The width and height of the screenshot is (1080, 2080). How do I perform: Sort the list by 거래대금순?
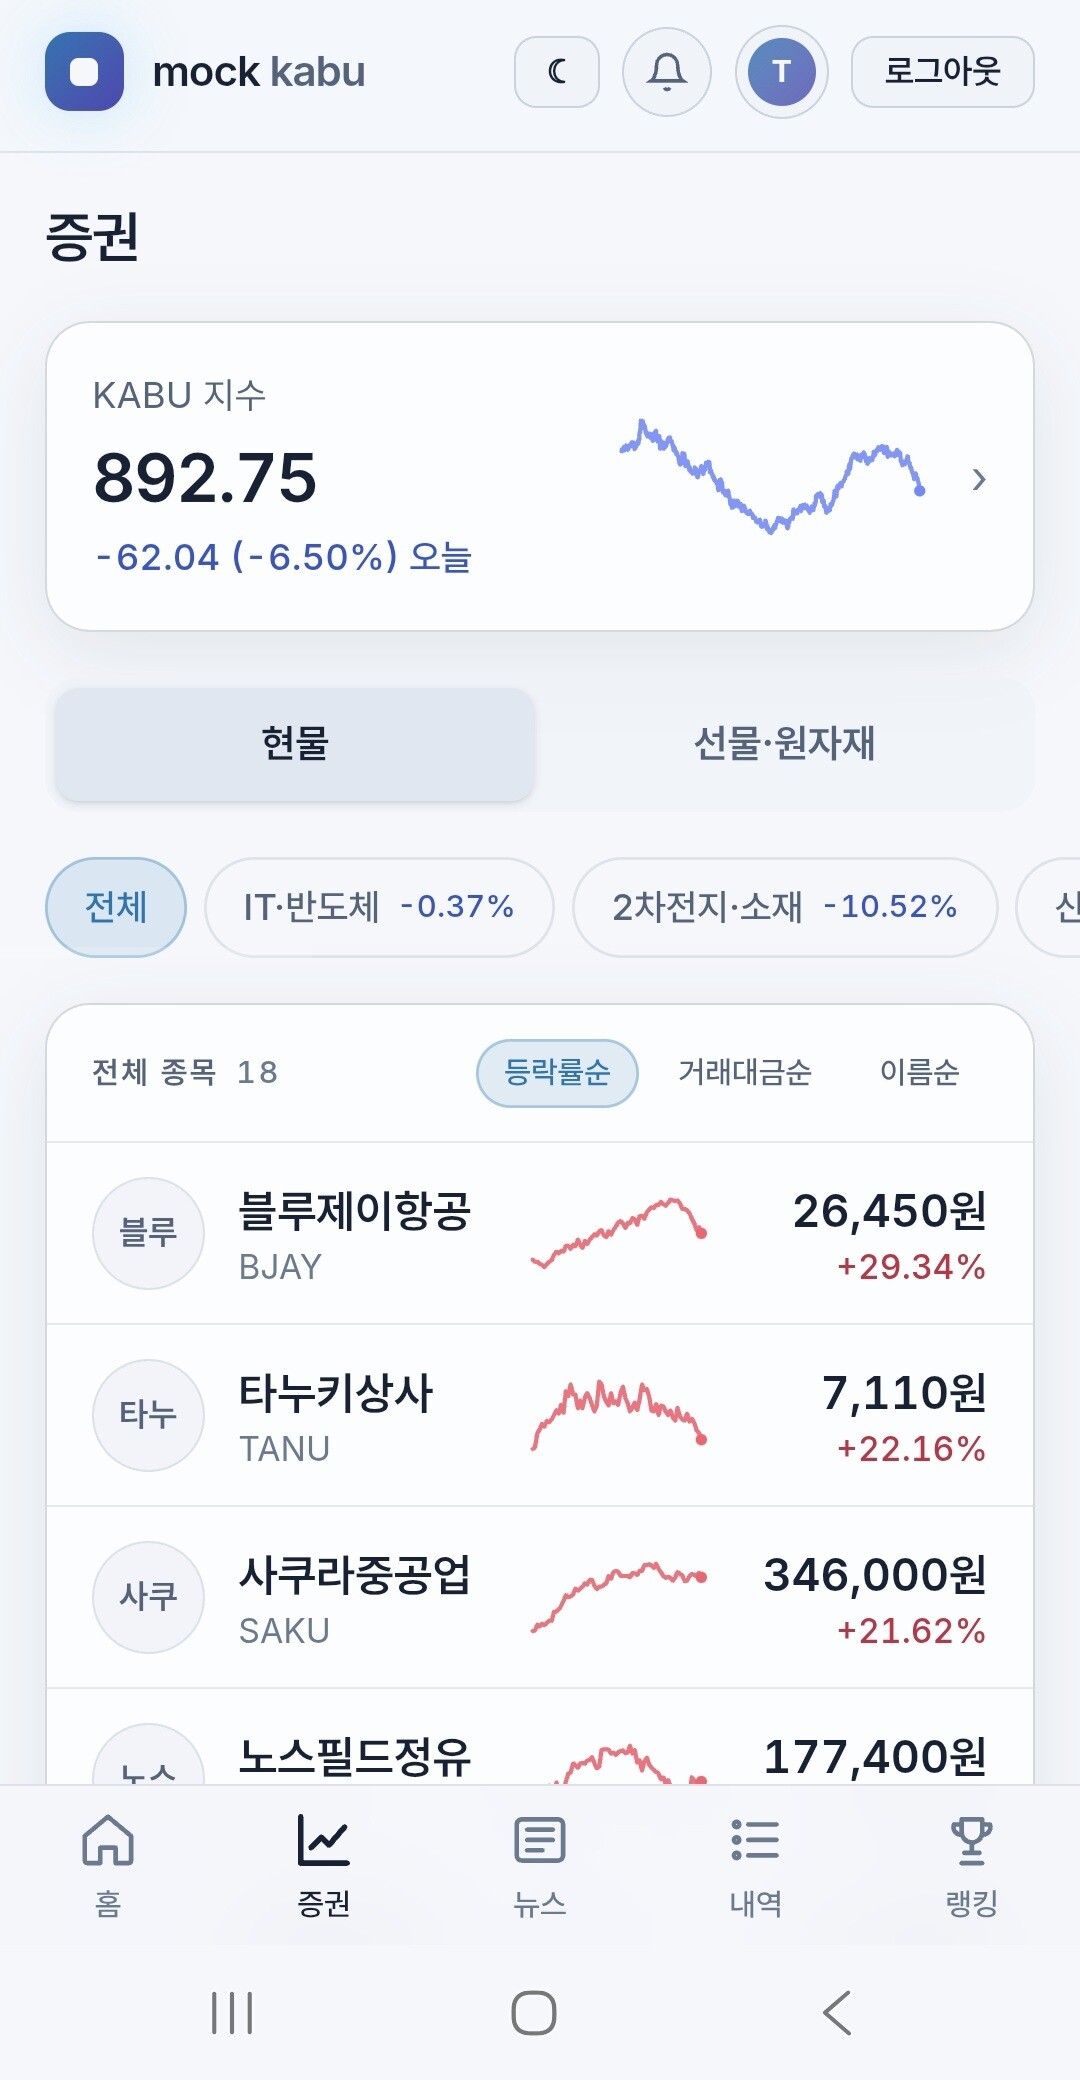click(x=745, y=1073)
